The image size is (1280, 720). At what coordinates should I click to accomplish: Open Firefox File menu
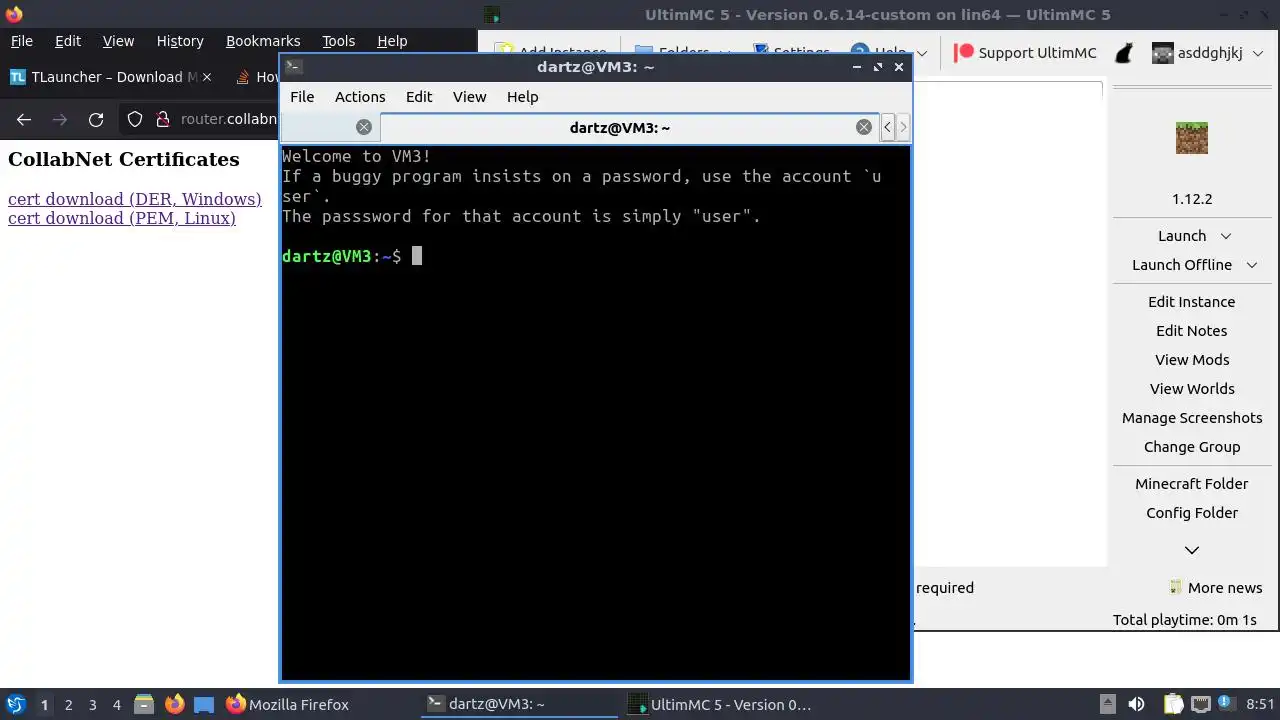pos(22,41)
